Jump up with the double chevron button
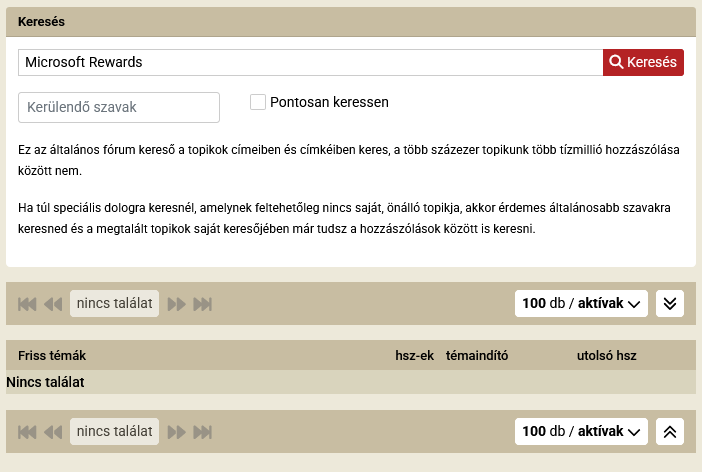This screenshot has height=472, width=702. [x=670, y=432]
